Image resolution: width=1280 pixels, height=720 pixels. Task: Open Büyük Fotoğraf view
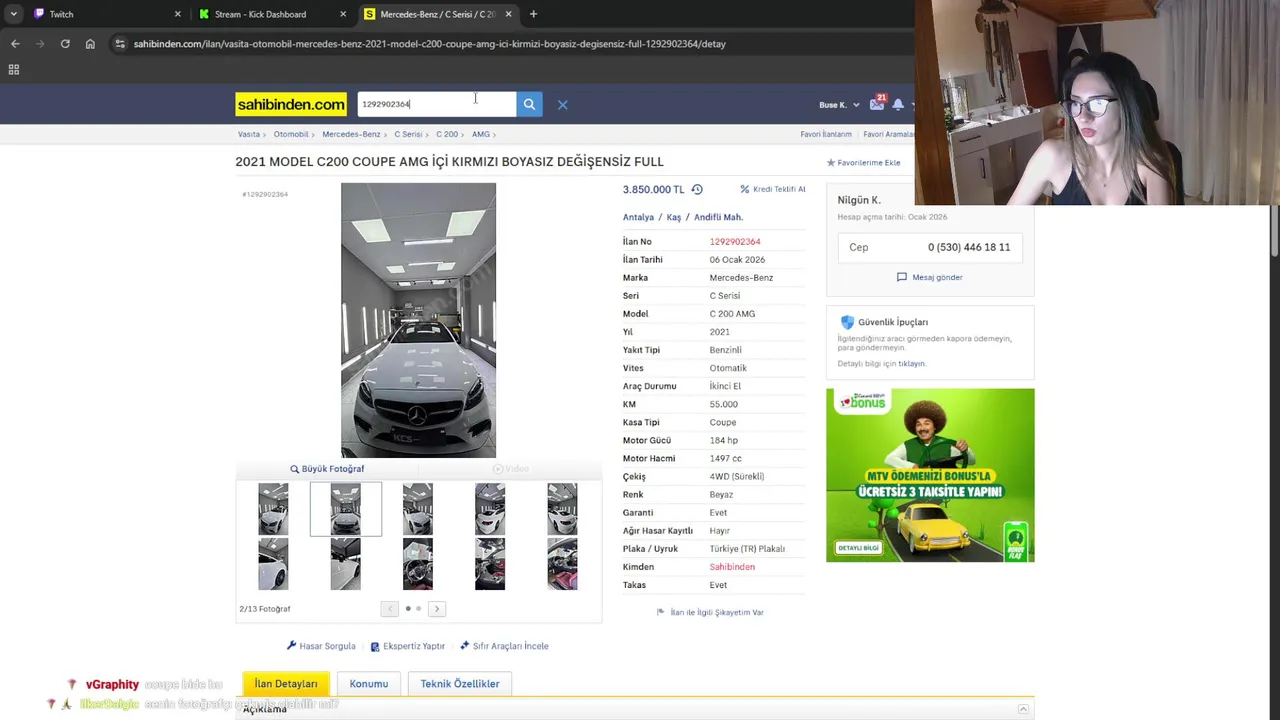tap(327, 469)
